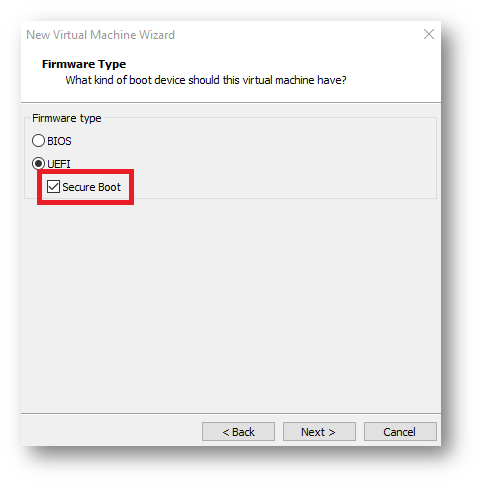Toggle the Secure Boot checkbox
This screenshot has height=488, width=483.
coord(53,187)
